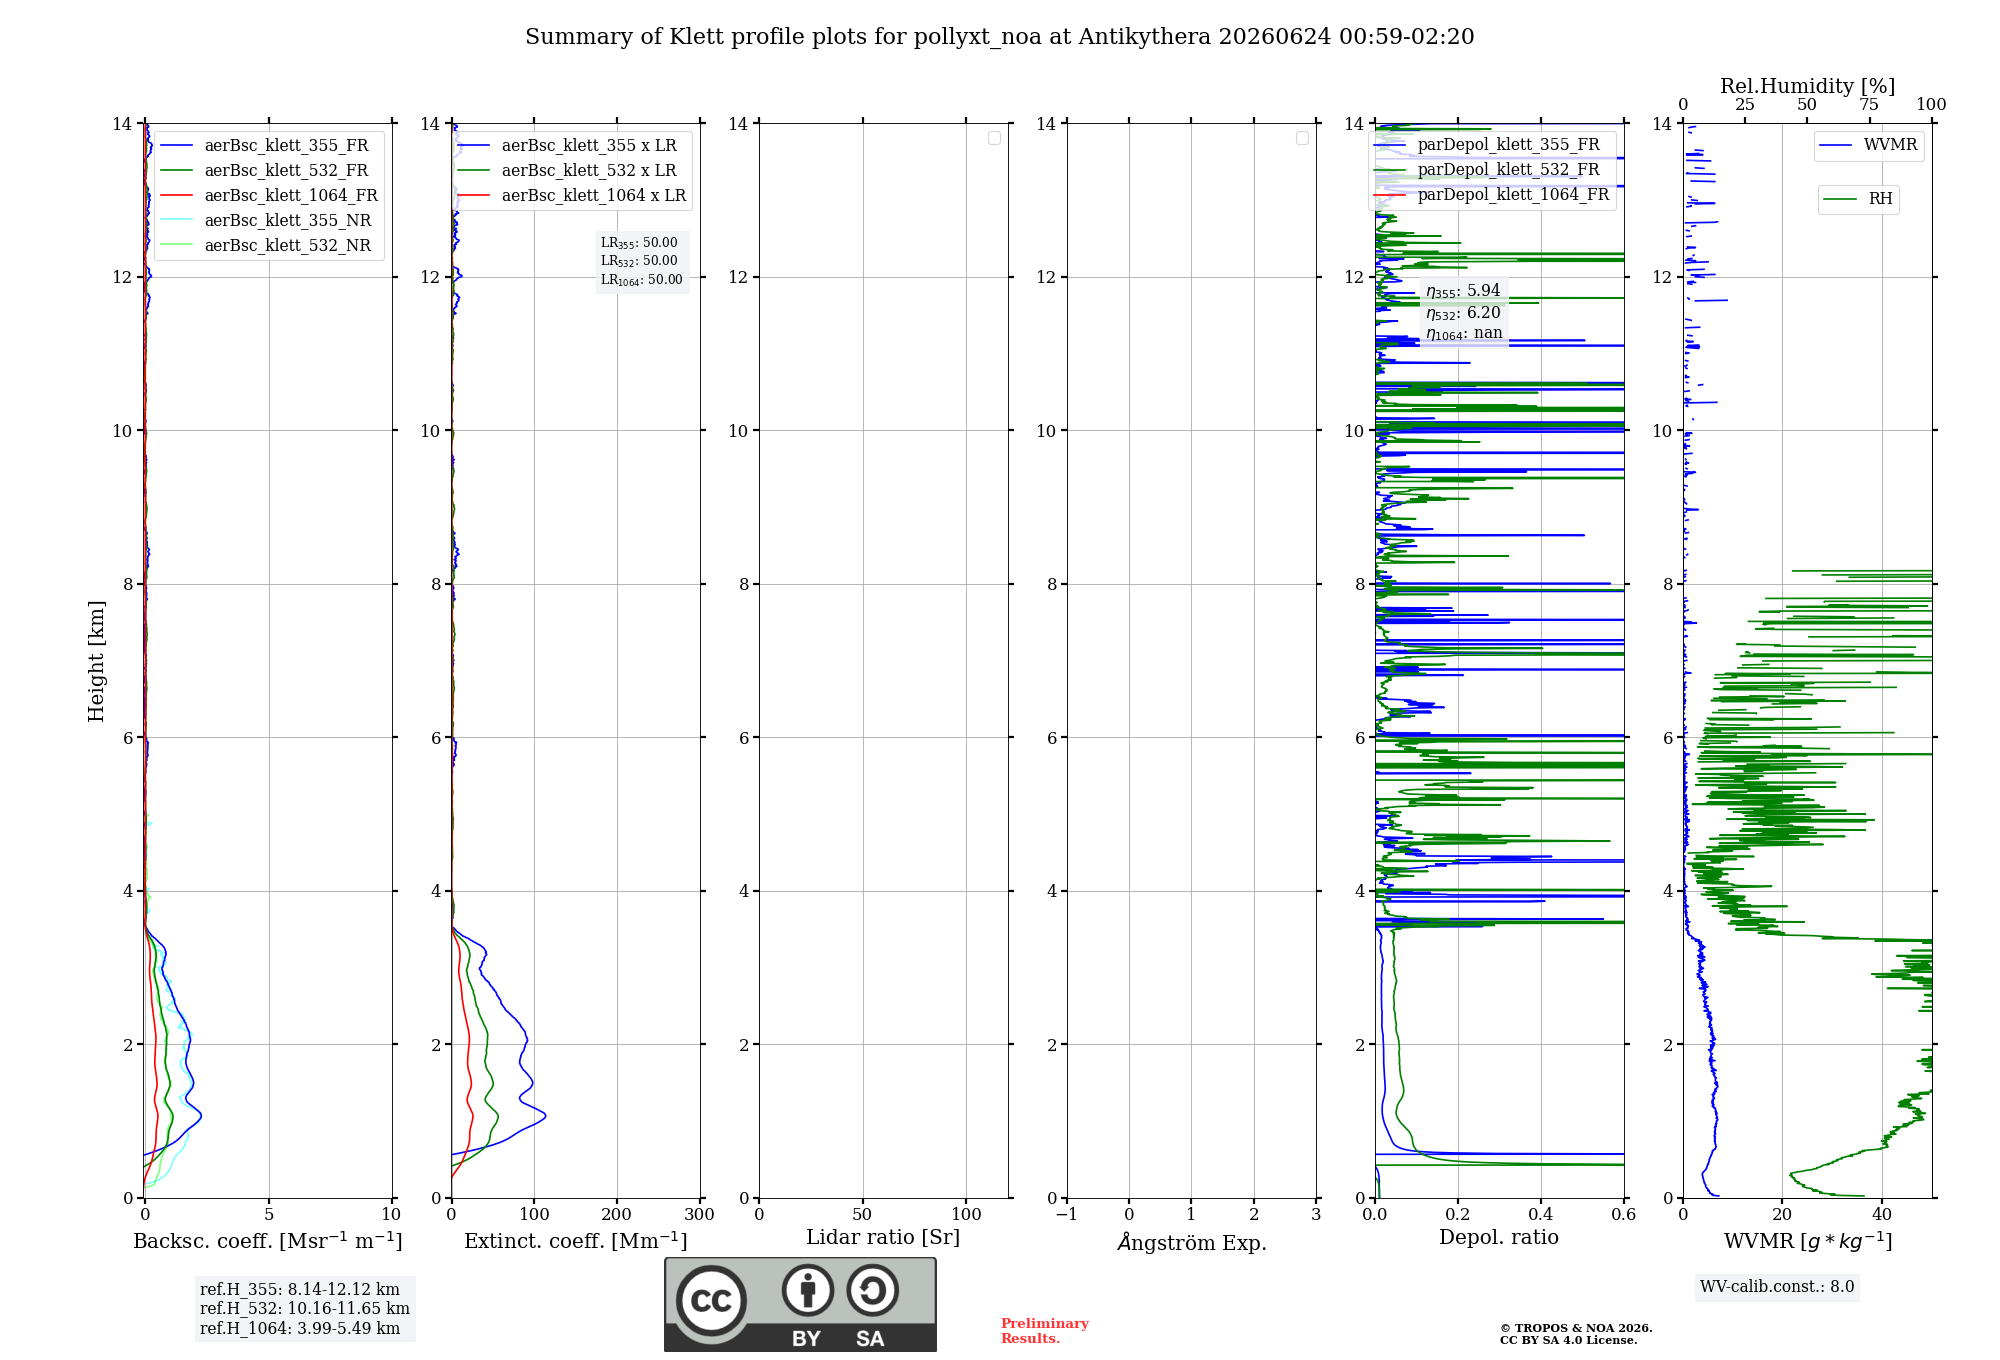Viewport: 2000px width, 1360px height.
Task: Click the Preliminary Results red text
Action: 1044,1331
